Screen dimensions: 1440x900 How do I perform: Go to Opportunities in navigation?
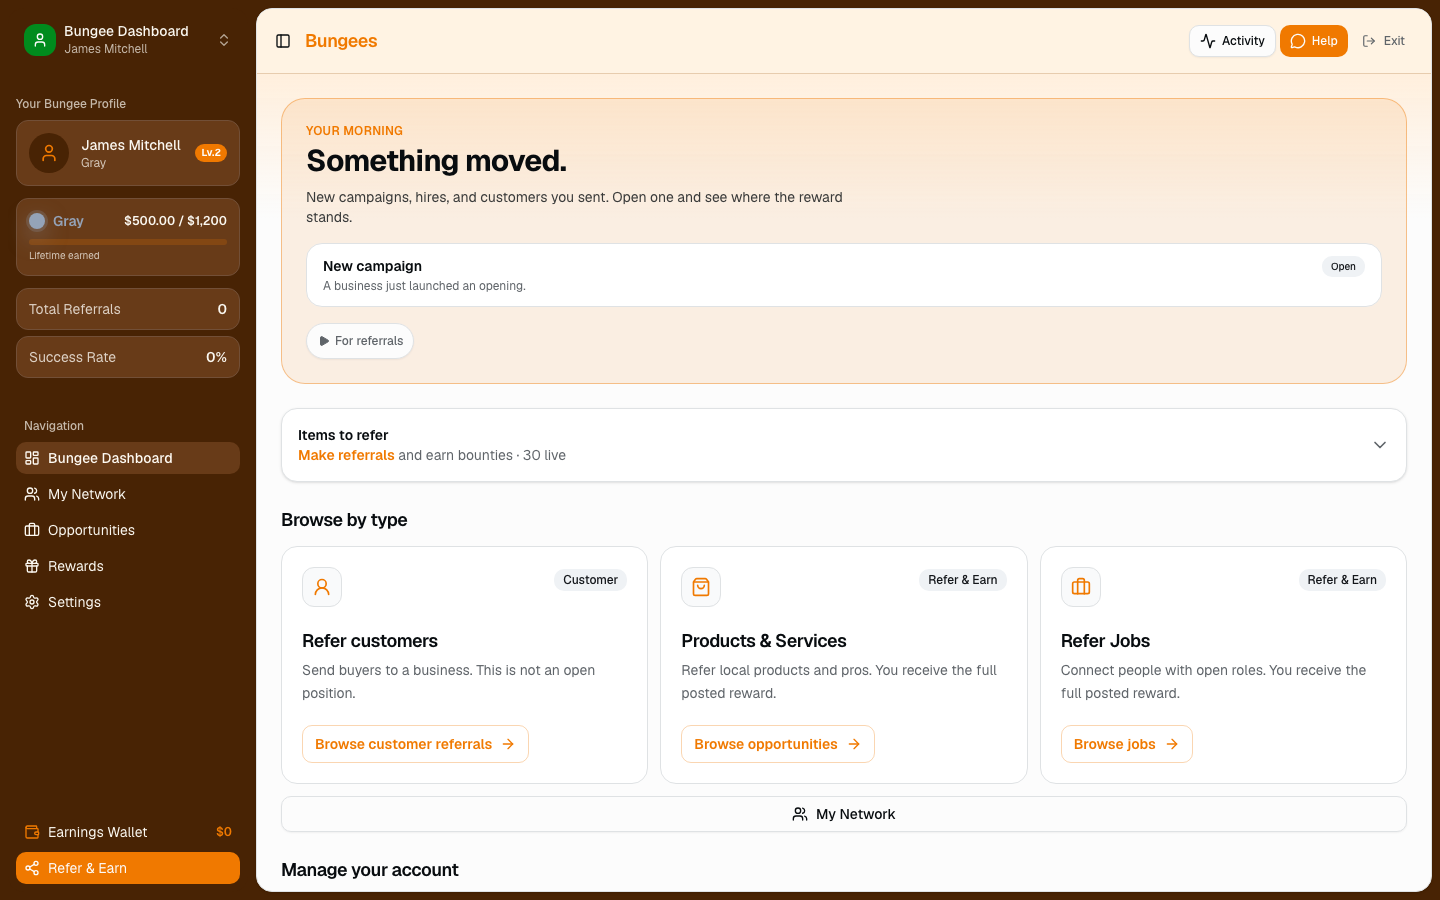click(x=128, y=530)
